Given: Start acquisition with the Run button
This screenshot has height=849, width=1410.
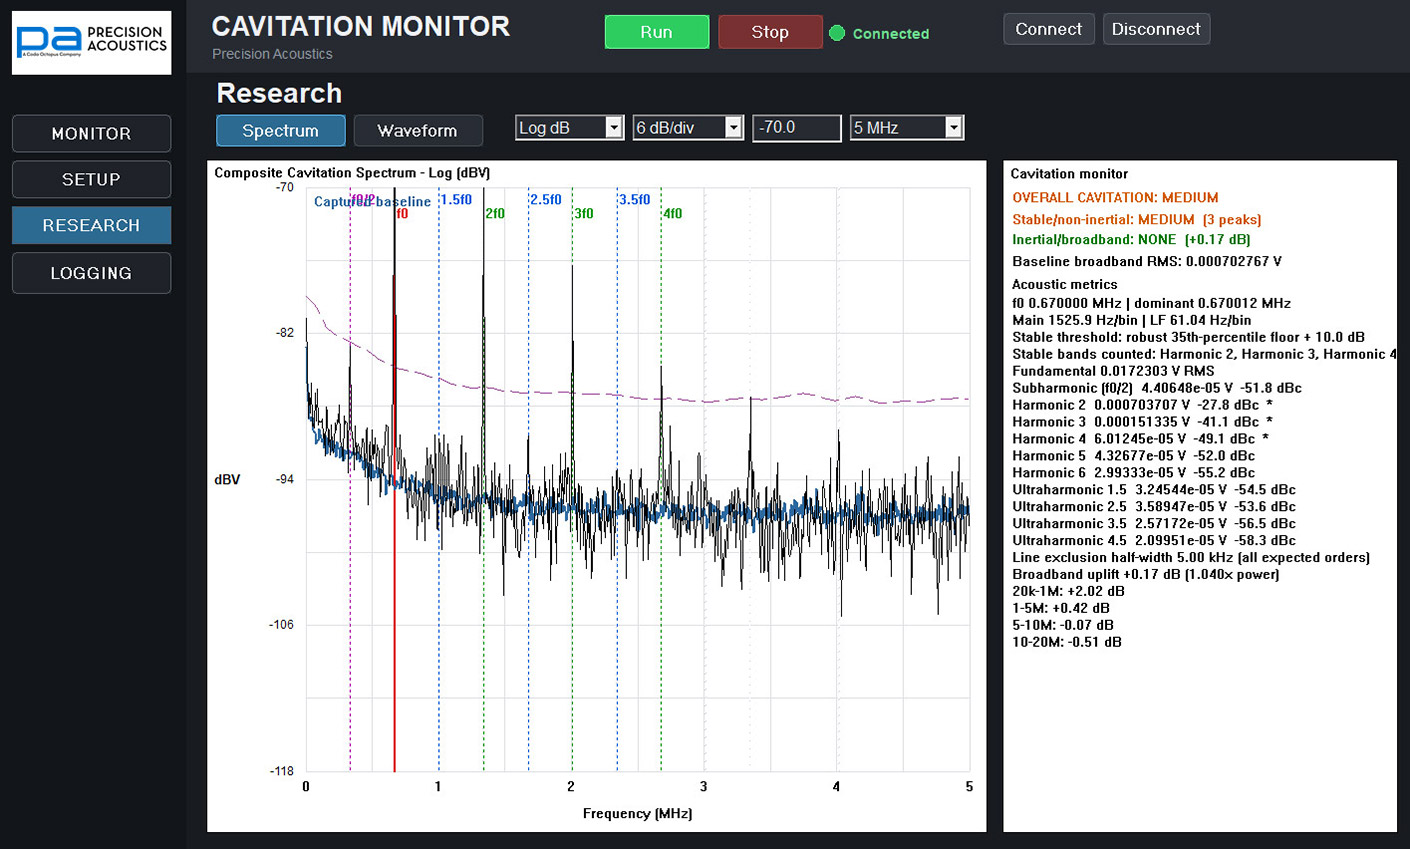Looking at the screenshot, I should pos(656,32).
